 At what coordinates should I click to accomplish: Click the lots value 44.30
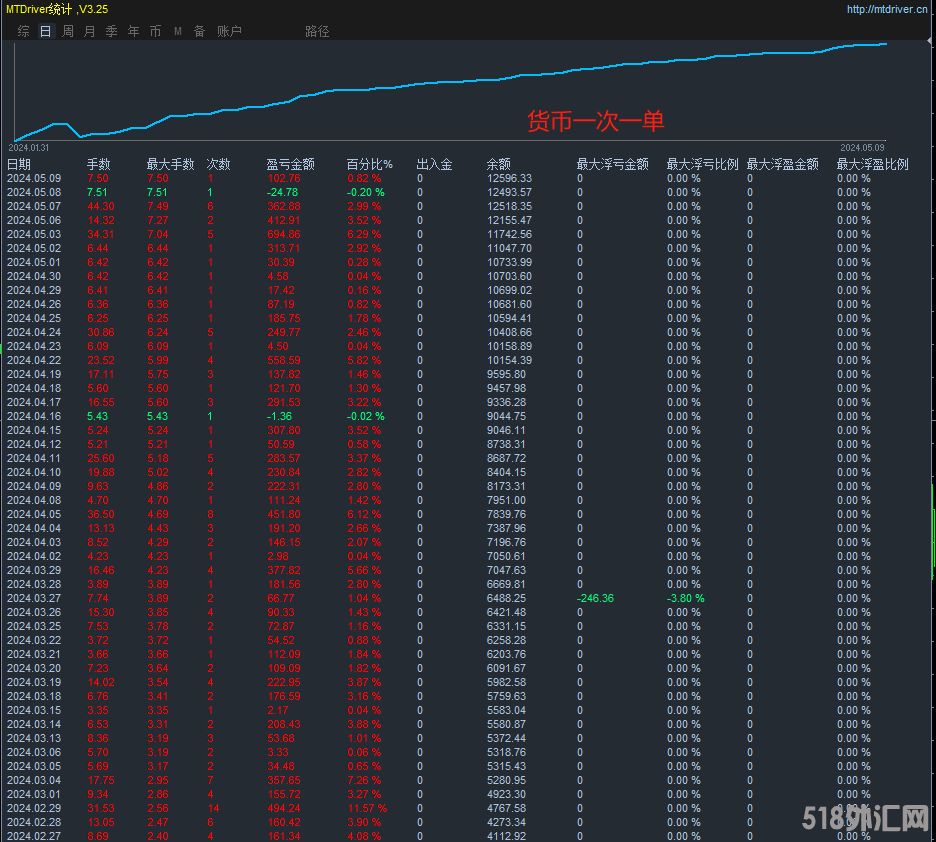pos(101,206)
